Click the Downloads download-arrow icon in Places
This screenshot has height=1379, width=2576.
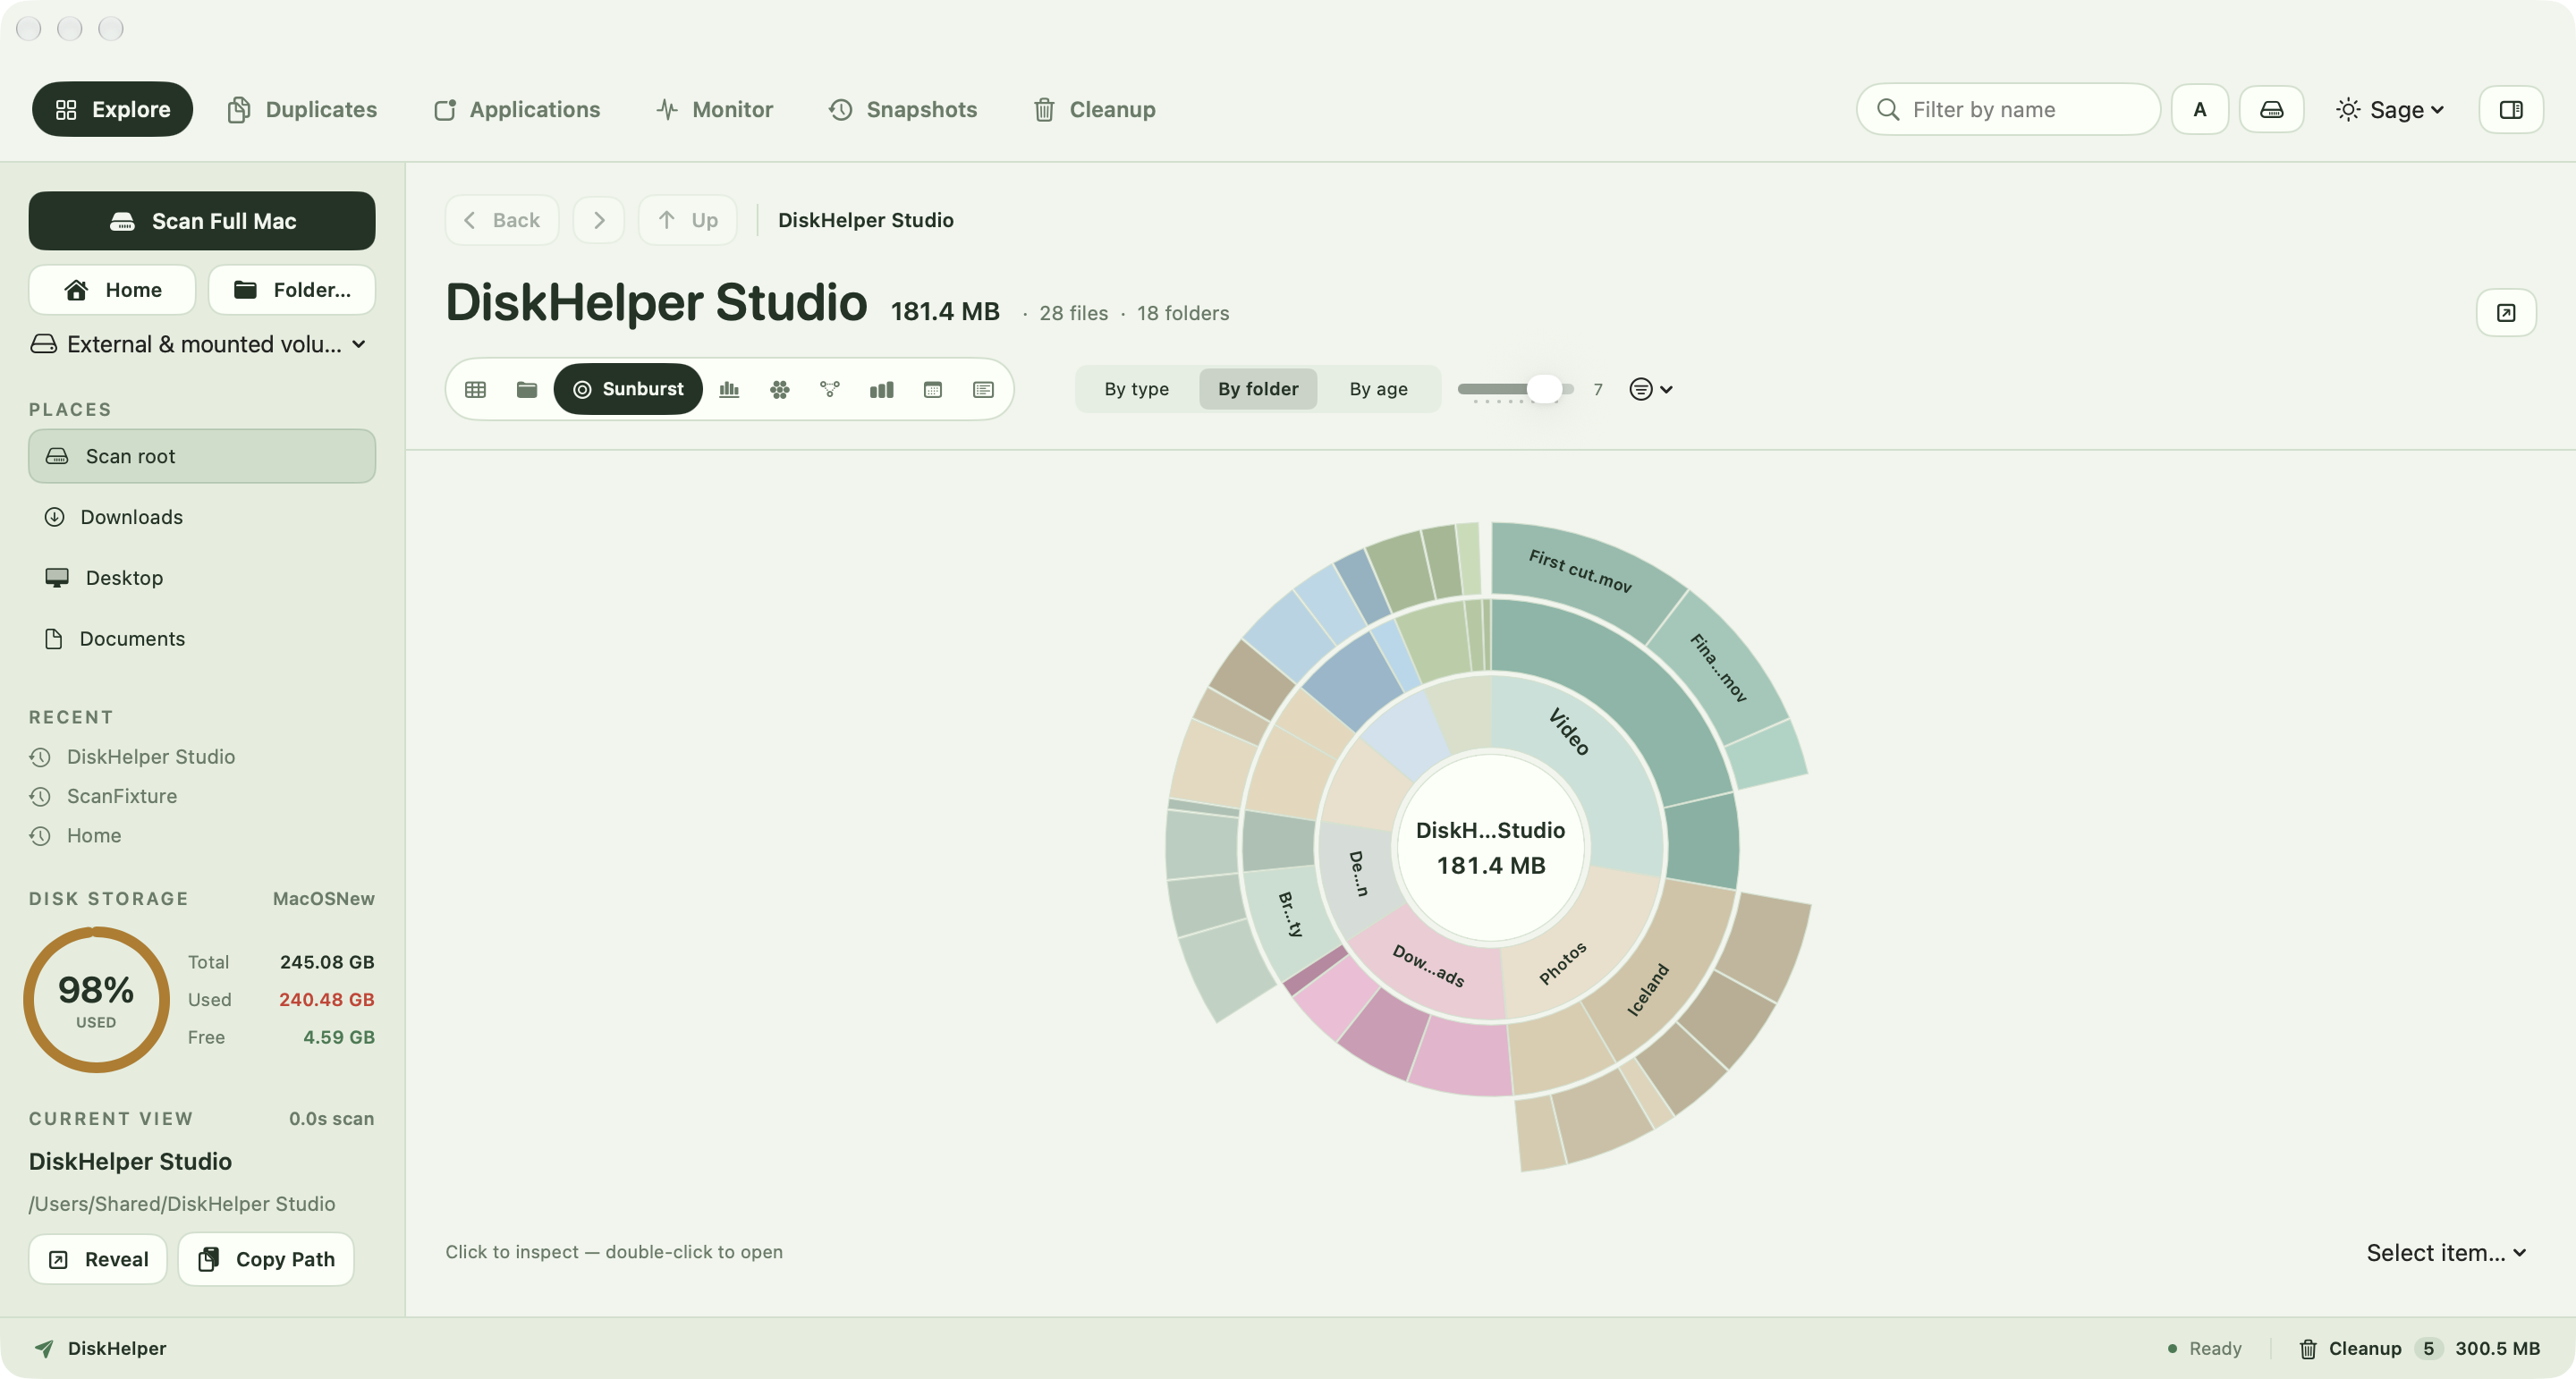[55, 517]
